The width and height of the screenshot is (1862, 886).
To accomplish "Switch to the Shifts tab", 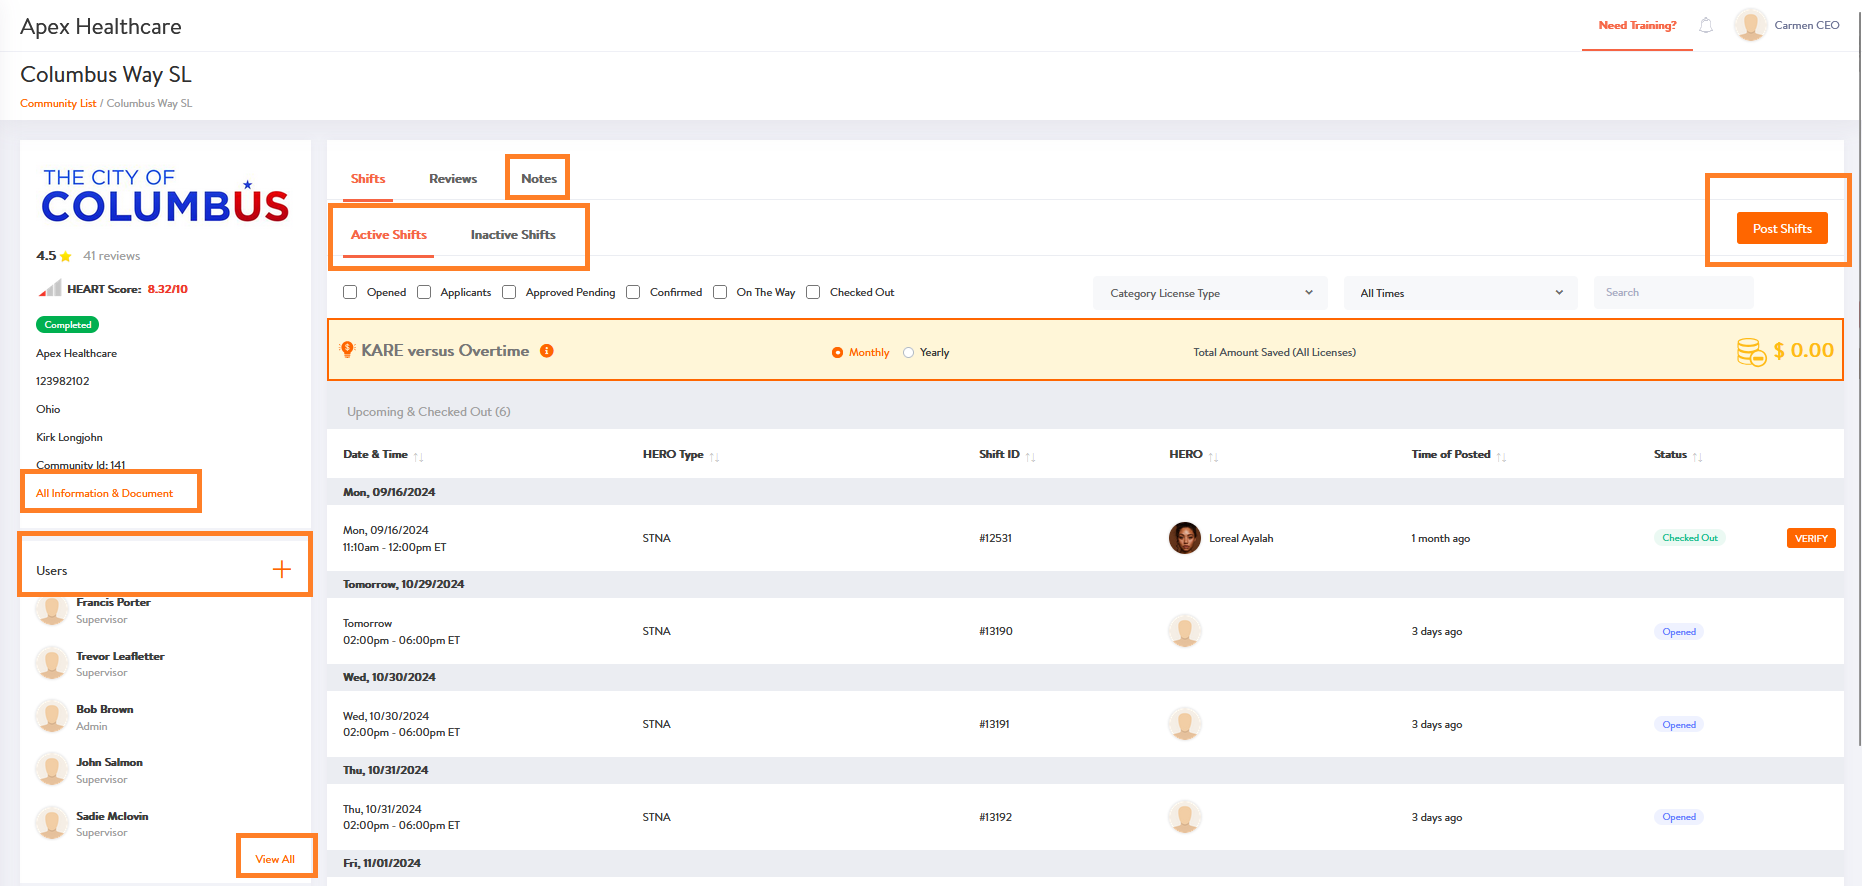I will [x=368, y=179].
